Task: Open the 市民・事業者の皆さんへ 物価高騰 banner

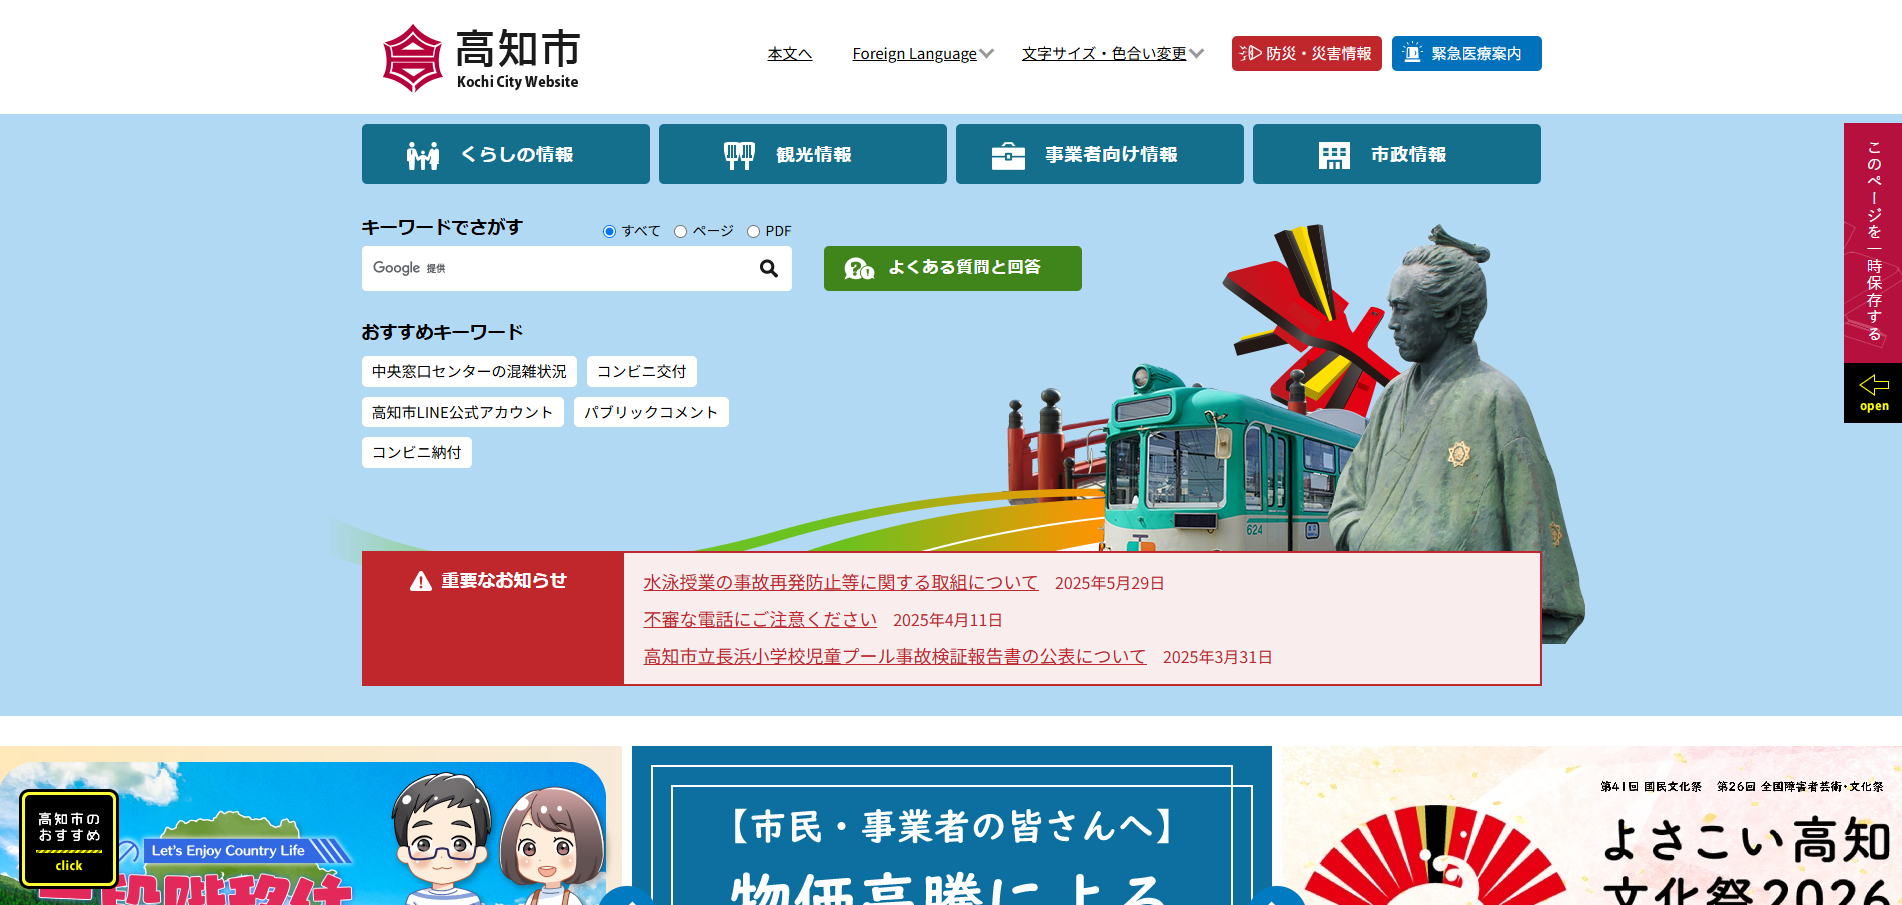Action: tap(952, 826)
